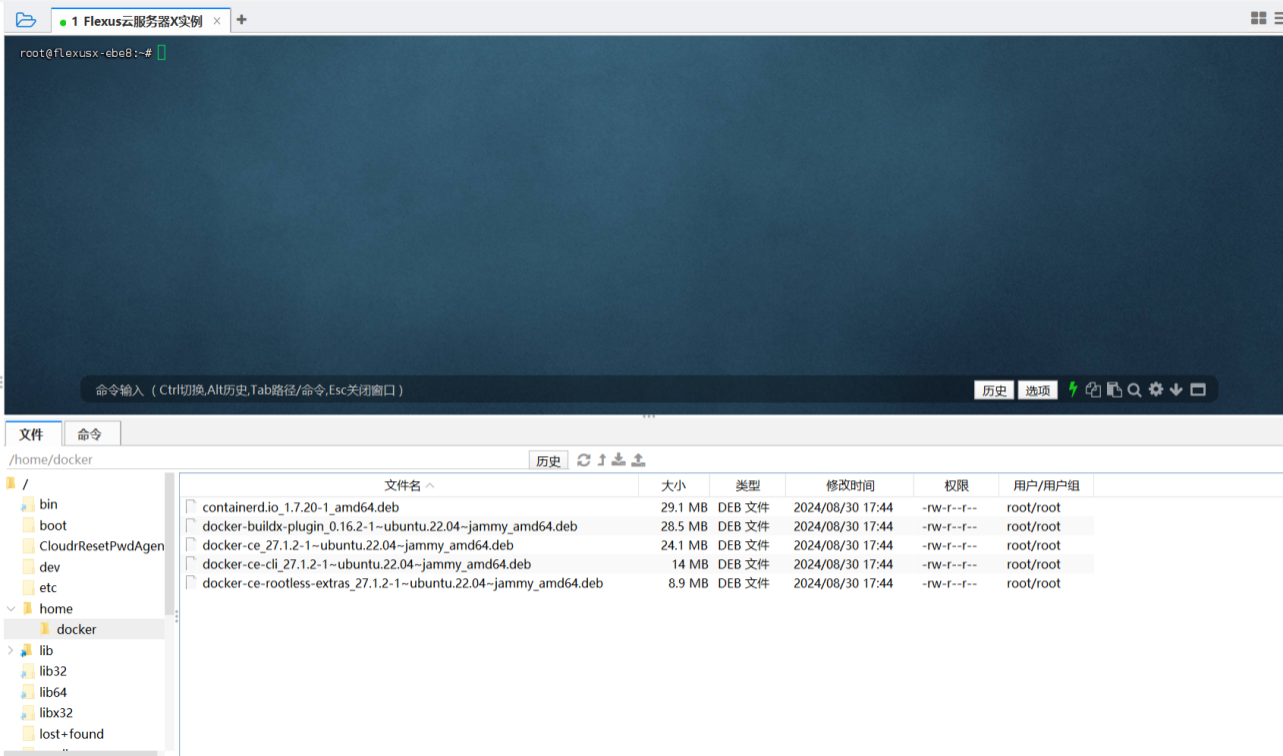Select the docker subfolder in tree

[76, 629]
